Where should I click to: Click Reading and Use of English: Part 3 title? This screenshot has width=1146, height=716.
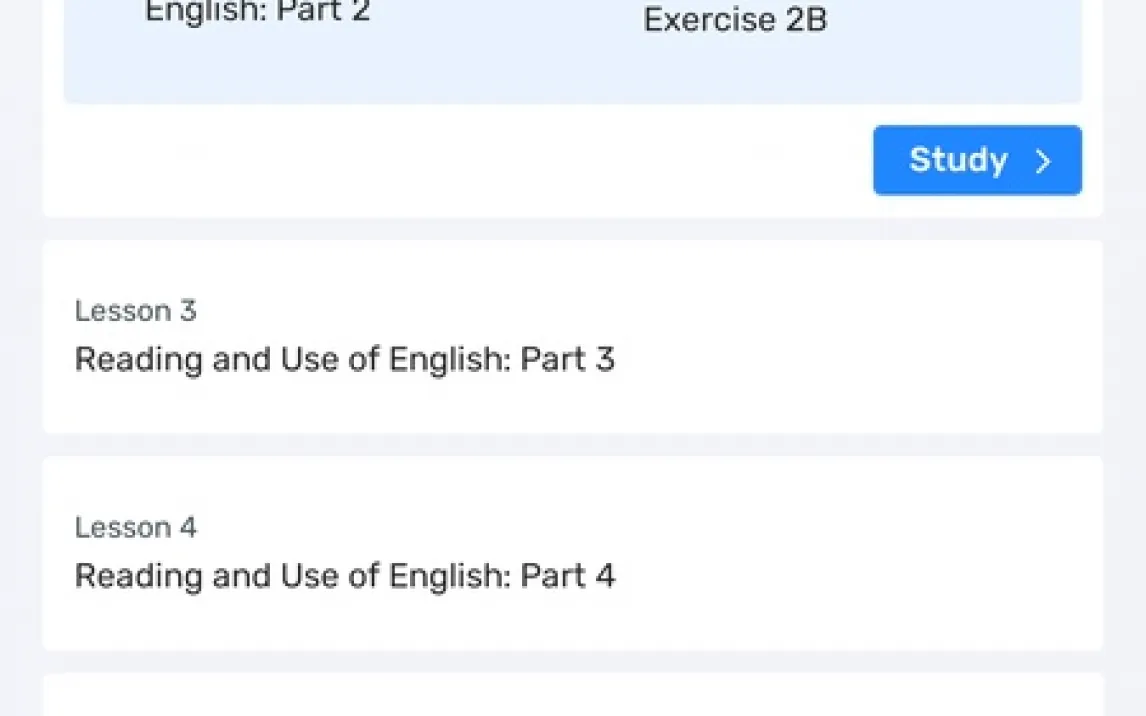pyautogui.click(x=344, y=359)
